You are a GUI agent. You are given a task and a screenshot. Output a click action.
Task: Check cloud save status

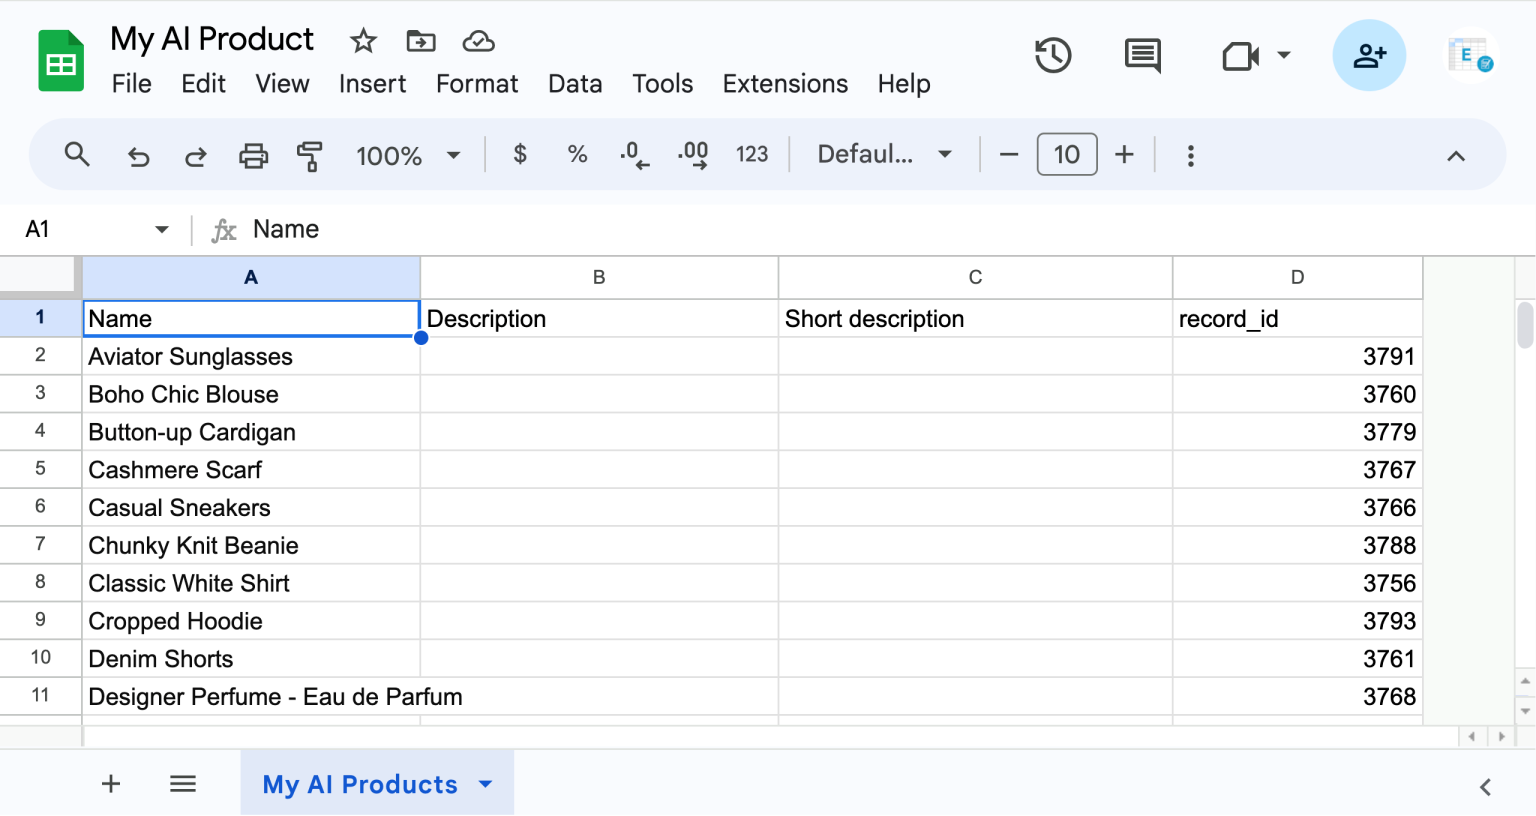tap(478, 41)
